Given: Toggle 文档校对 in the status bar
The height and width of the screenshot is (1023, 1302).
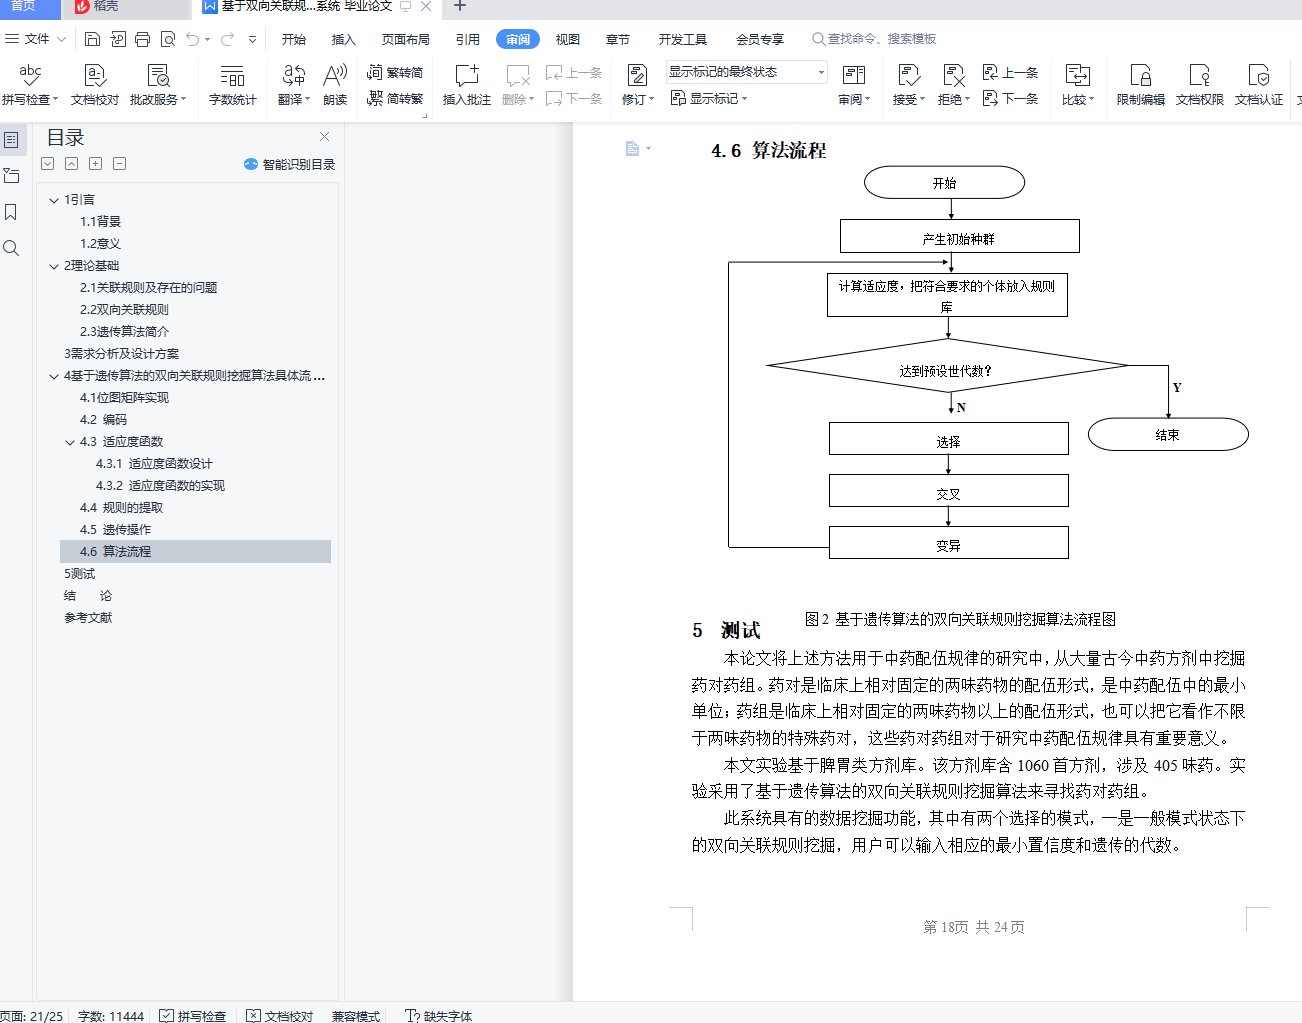Looking at the screenshot, I should pyautogui.click(x=280, y=1016).
